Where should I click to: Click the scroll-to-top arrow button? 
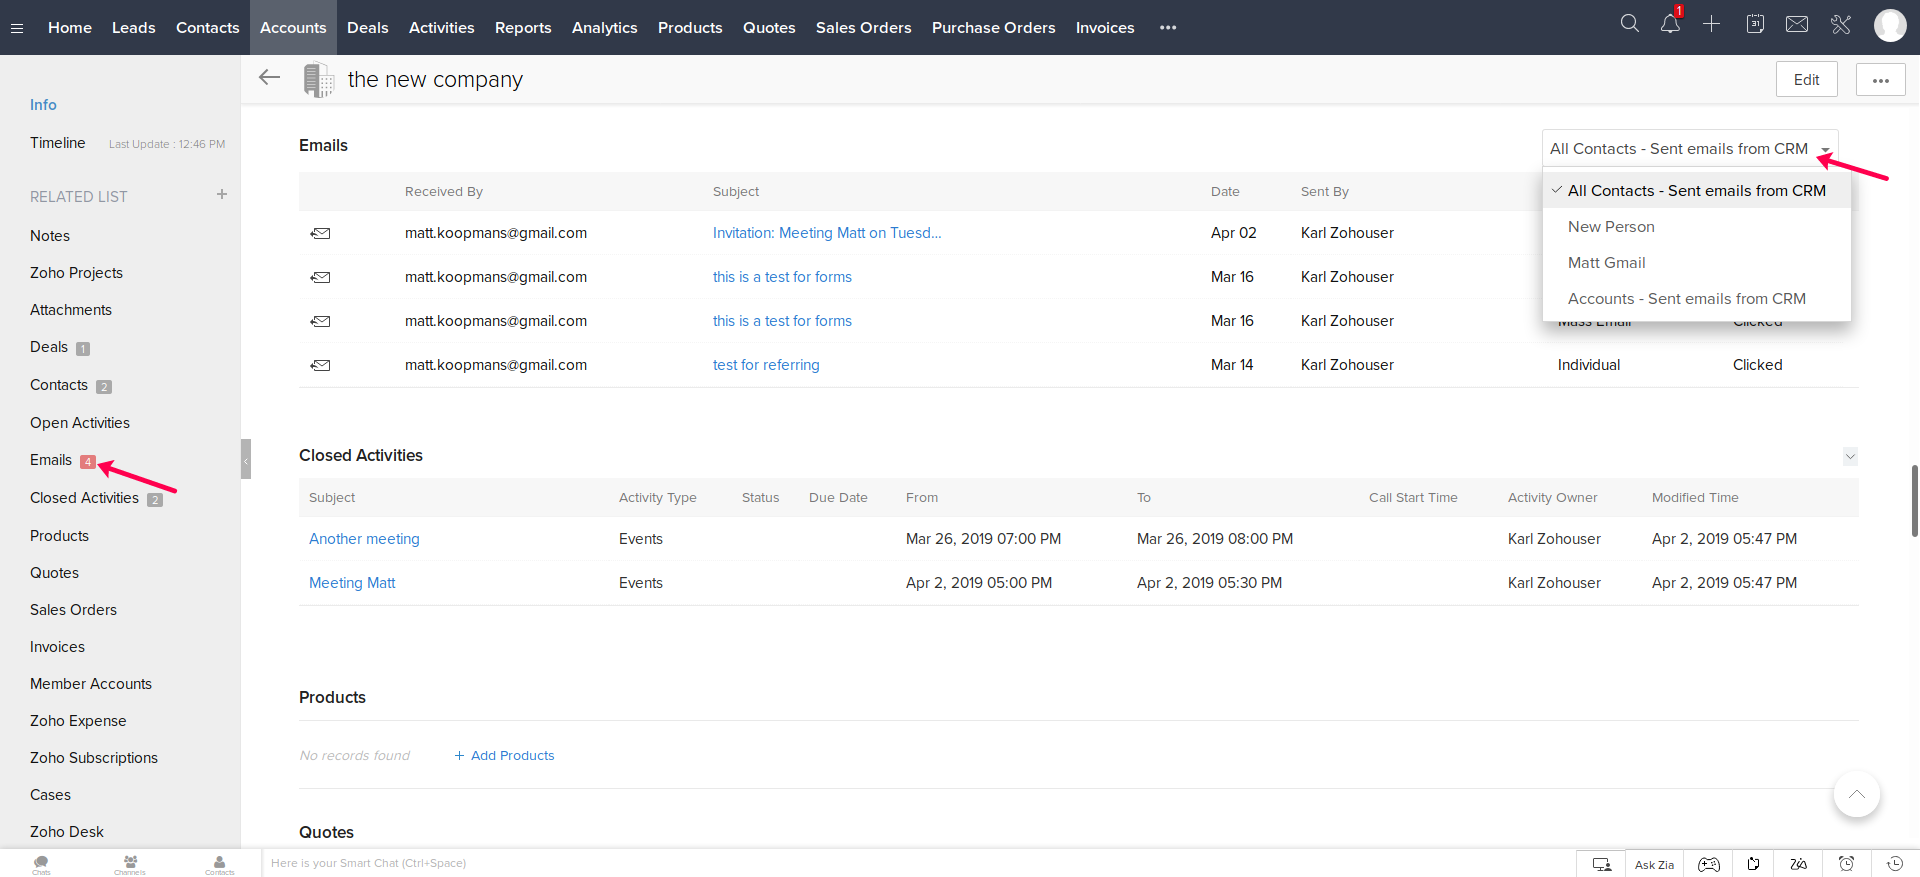(1857, 794)
